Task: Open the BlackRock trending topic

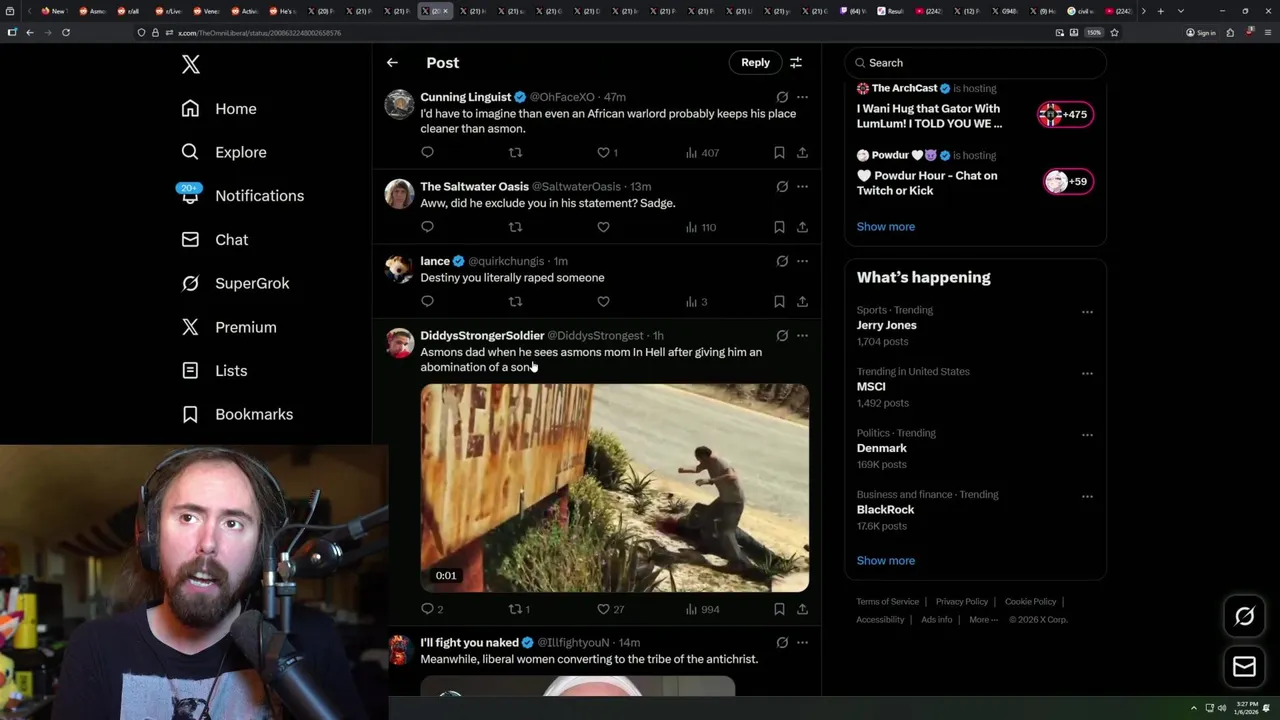Action: tap(885, 510)
